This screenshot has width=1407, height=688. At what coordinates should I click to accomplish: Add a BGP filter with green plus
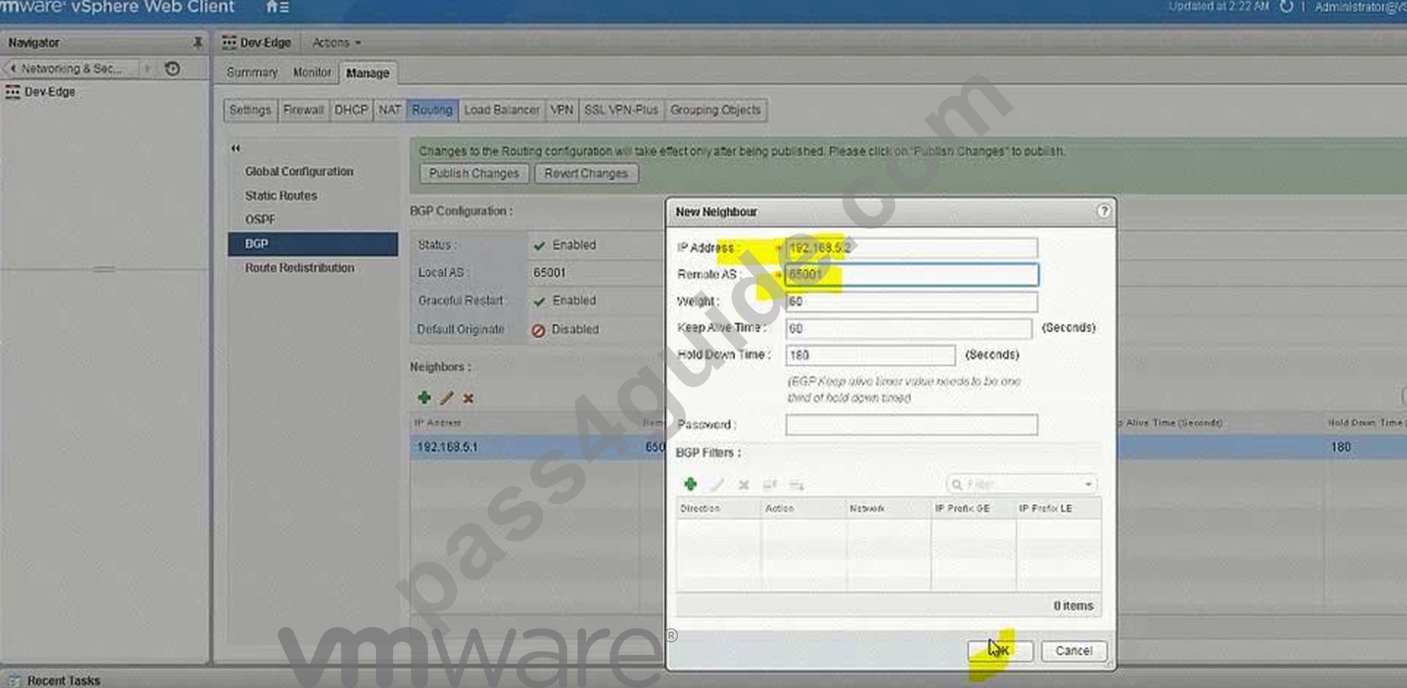pos(690,484)
